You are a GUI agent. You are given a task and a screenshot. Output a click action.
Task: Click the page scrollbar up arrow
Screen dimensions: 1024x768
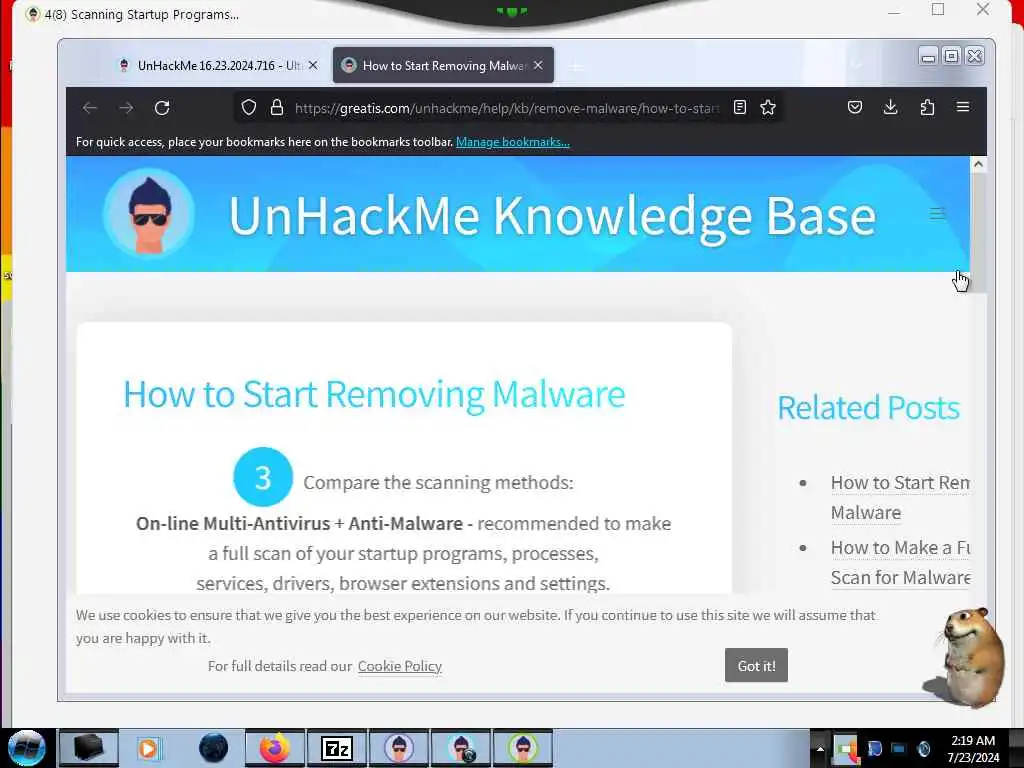(x=978, y=164)
